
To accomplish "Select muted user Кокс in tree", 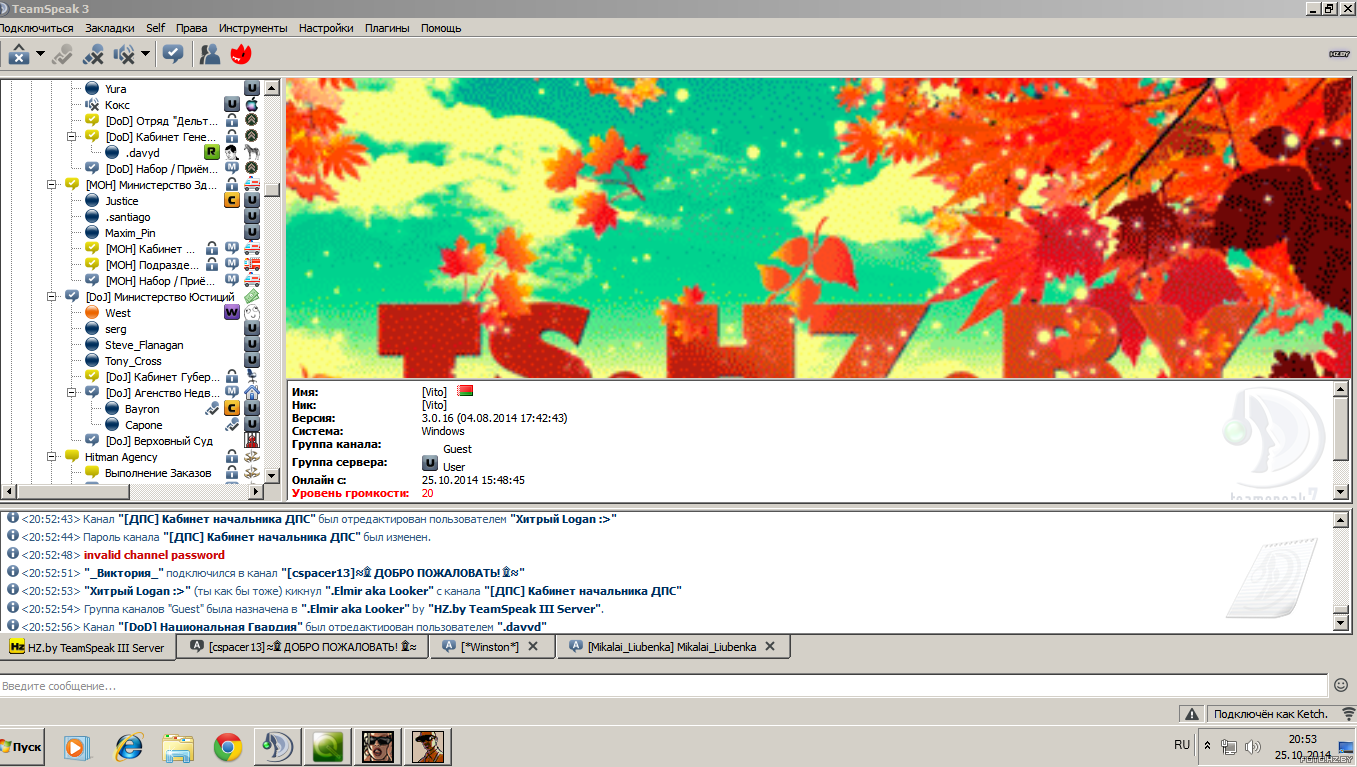I will (117, 105).
